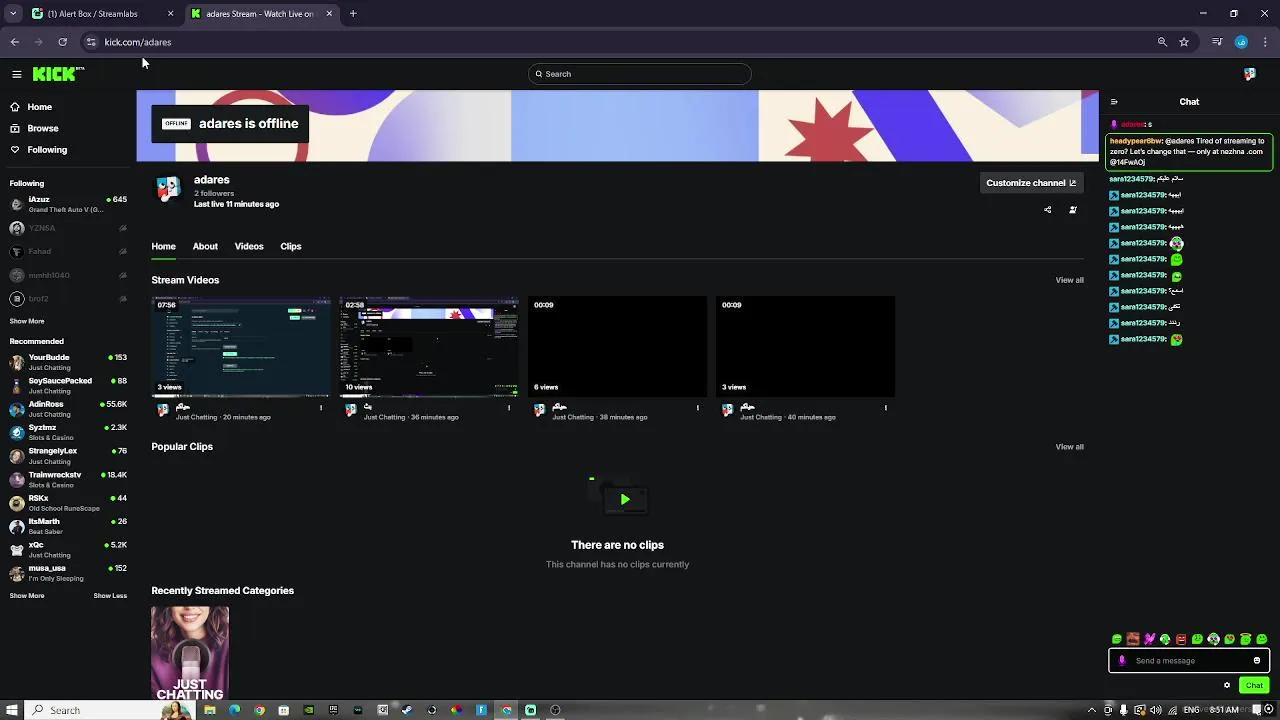Click the purple microphone chat identity icon

click(x=1122, y=660)
